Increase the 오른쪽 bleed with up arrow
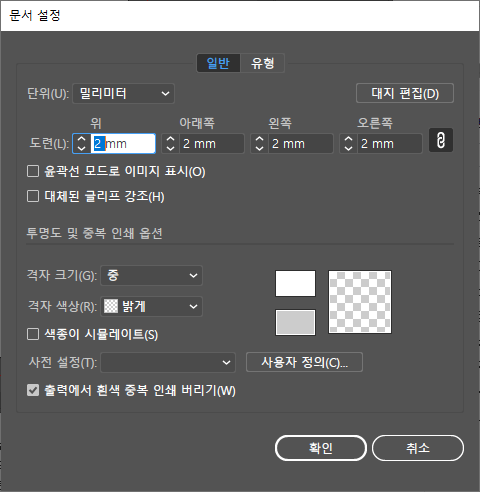Screen dimensions: 480x492 coord(349,139)
